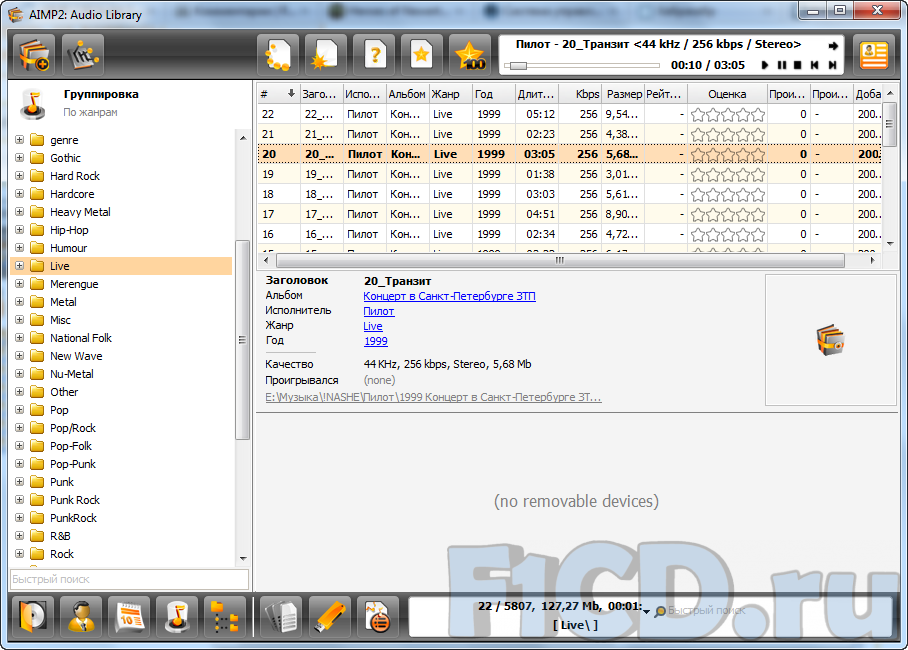The width and height of the screenshot is (908, 650).
Task: Click the new playlist starburst icon
Action: 326,56
